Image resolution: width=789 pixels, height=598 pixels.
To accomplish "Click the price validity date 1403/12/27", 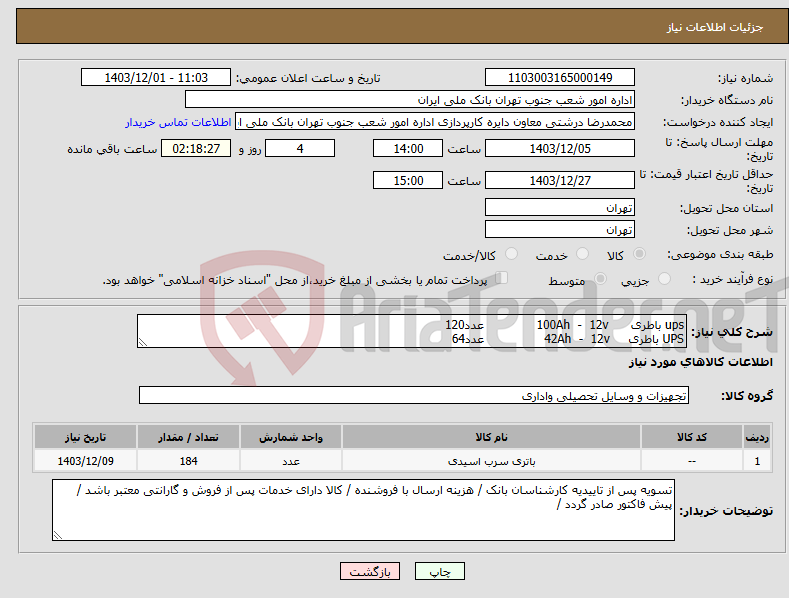I will (560, 180).
